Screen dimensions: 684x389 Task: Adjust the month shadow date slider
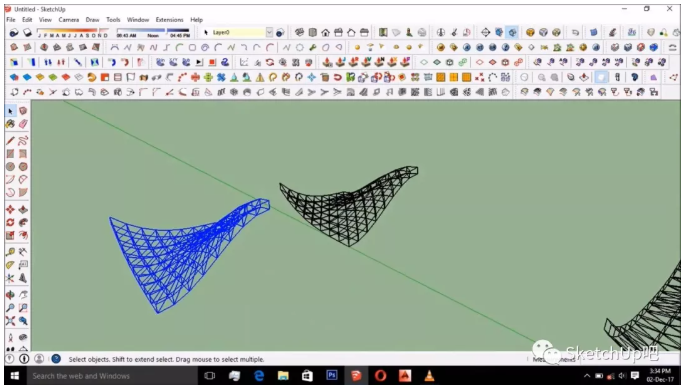coord(72,33)
